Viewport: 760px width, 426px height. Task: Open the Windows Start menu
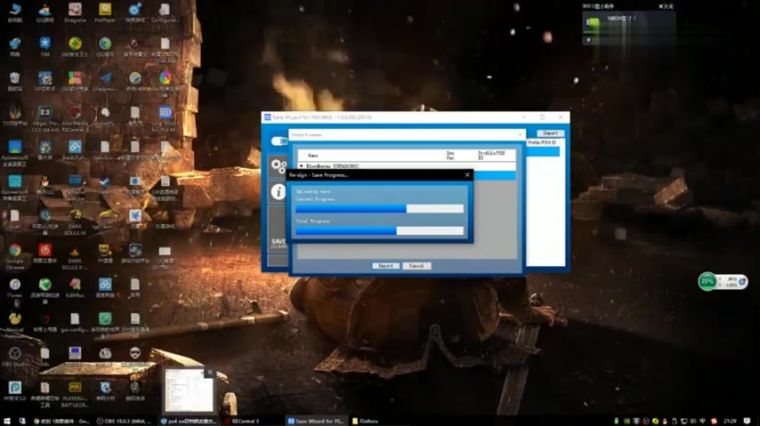click(x=7, y=421)
